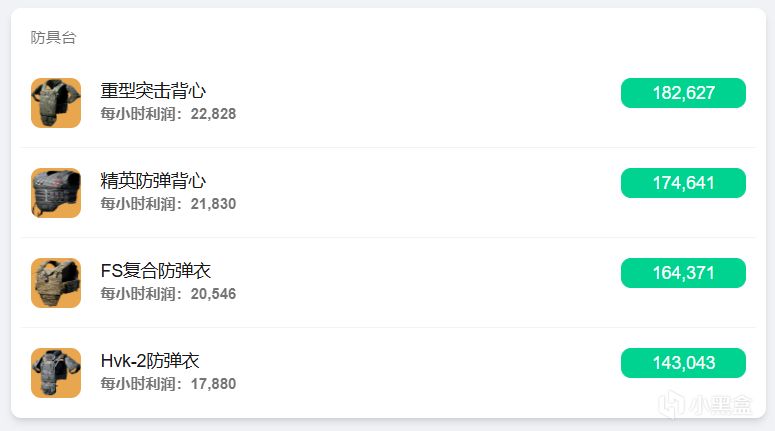The height and width of the screenshot is (431, 775).
Task: Click the hourly profit value 22,828
Action: (x=213, y=114)
